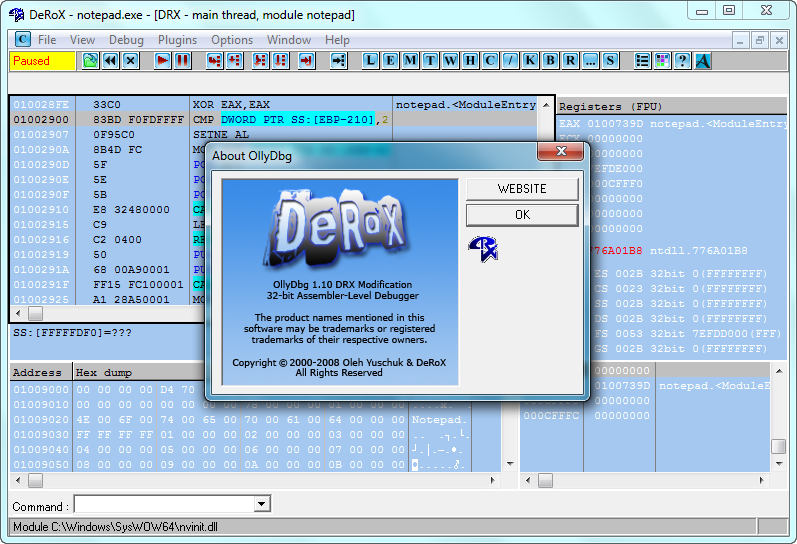Open the View menu
The height and width of the screenshot is (544, 797).
coord(82,40)
